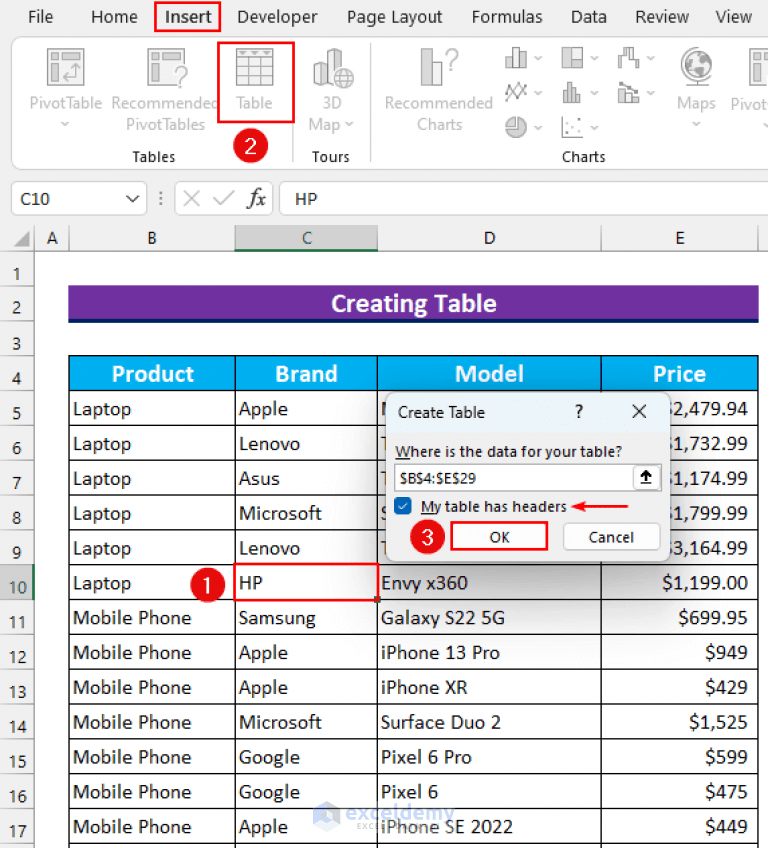The image size is (768, 848).
Task: Switch to the View tab
Action: click(x=733, y=17)
